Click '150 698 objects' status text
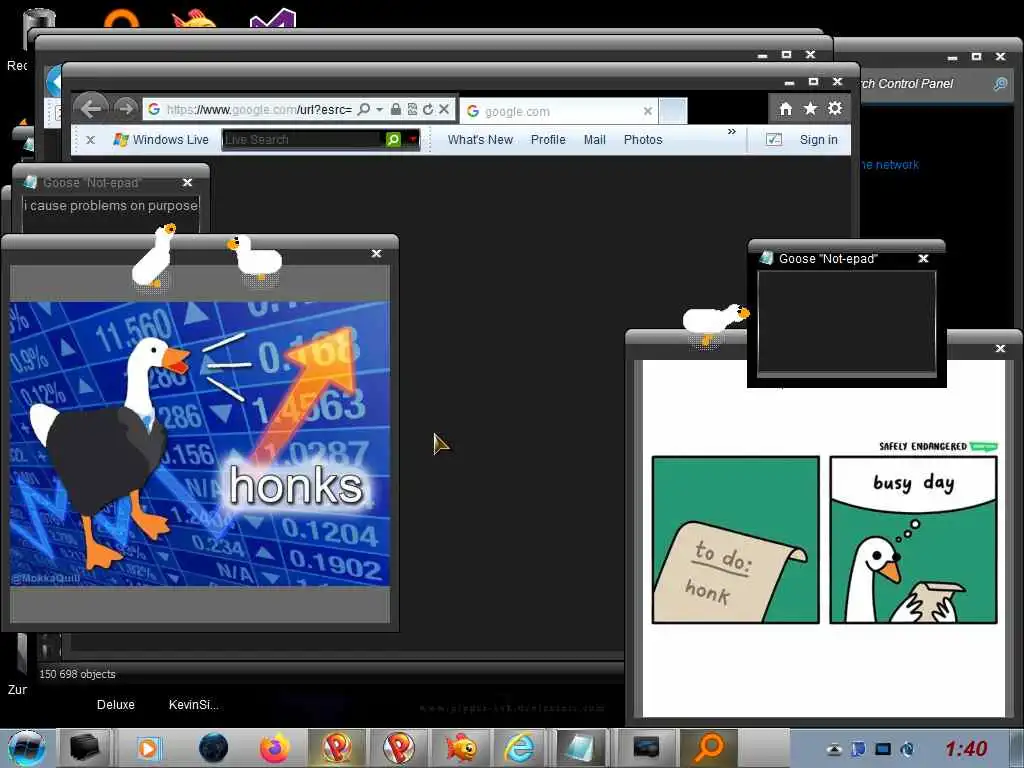Viewport: 1024px width, 768px height. click(x=77, y=674)
